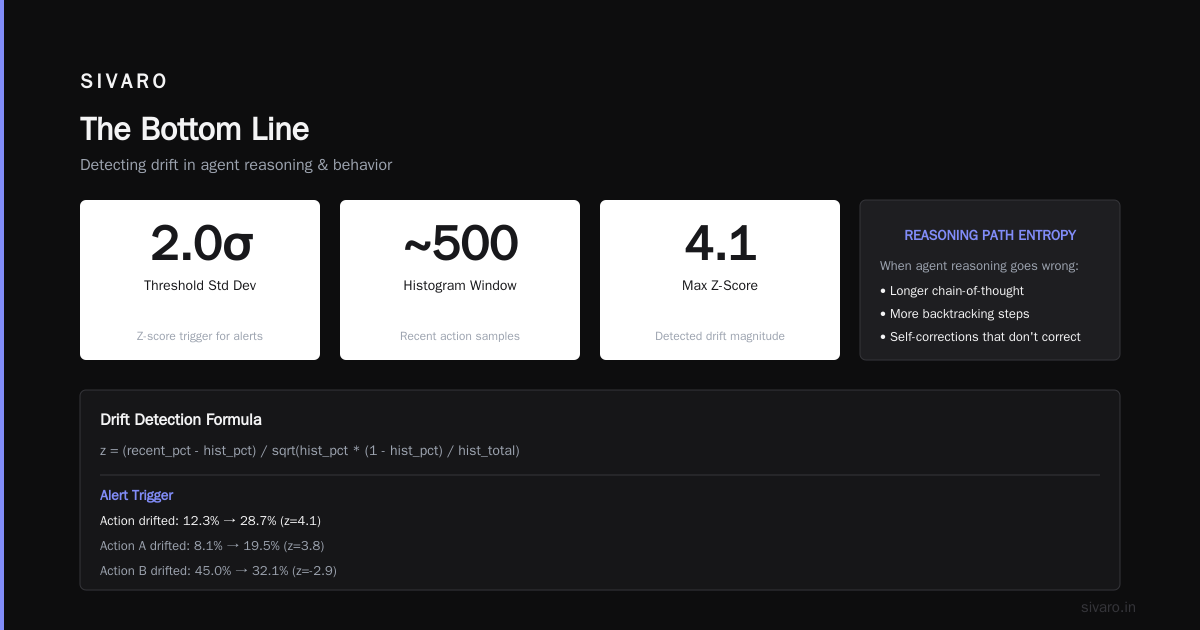Image resolution: width=1200 pixels, height=630 pixels.
Task: Click 'Detected drift magnitude' caption
Action: point(720,336)
